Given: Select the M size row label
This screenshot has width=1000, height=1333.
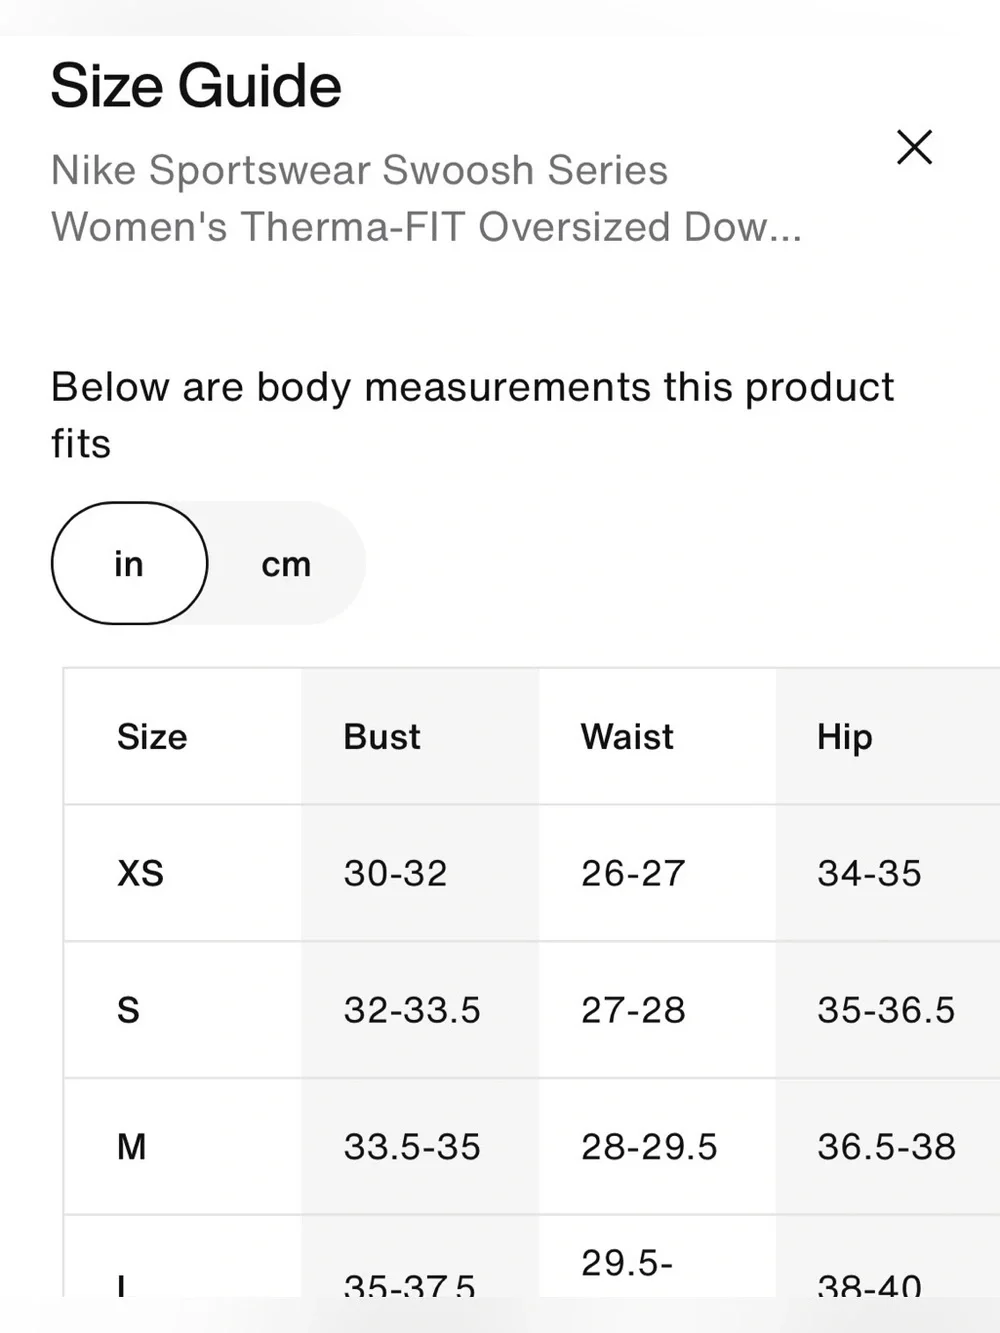Looking at the screenshot, I should point(132,1146).
